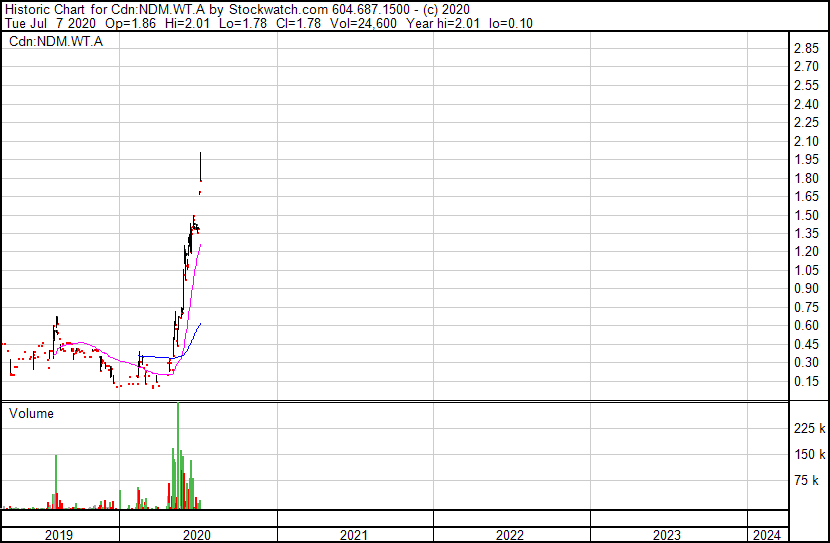Click the tall green 2019 volume spike
Image resolution: width=830 pixels, height=543 pixels.
(56, 482)
